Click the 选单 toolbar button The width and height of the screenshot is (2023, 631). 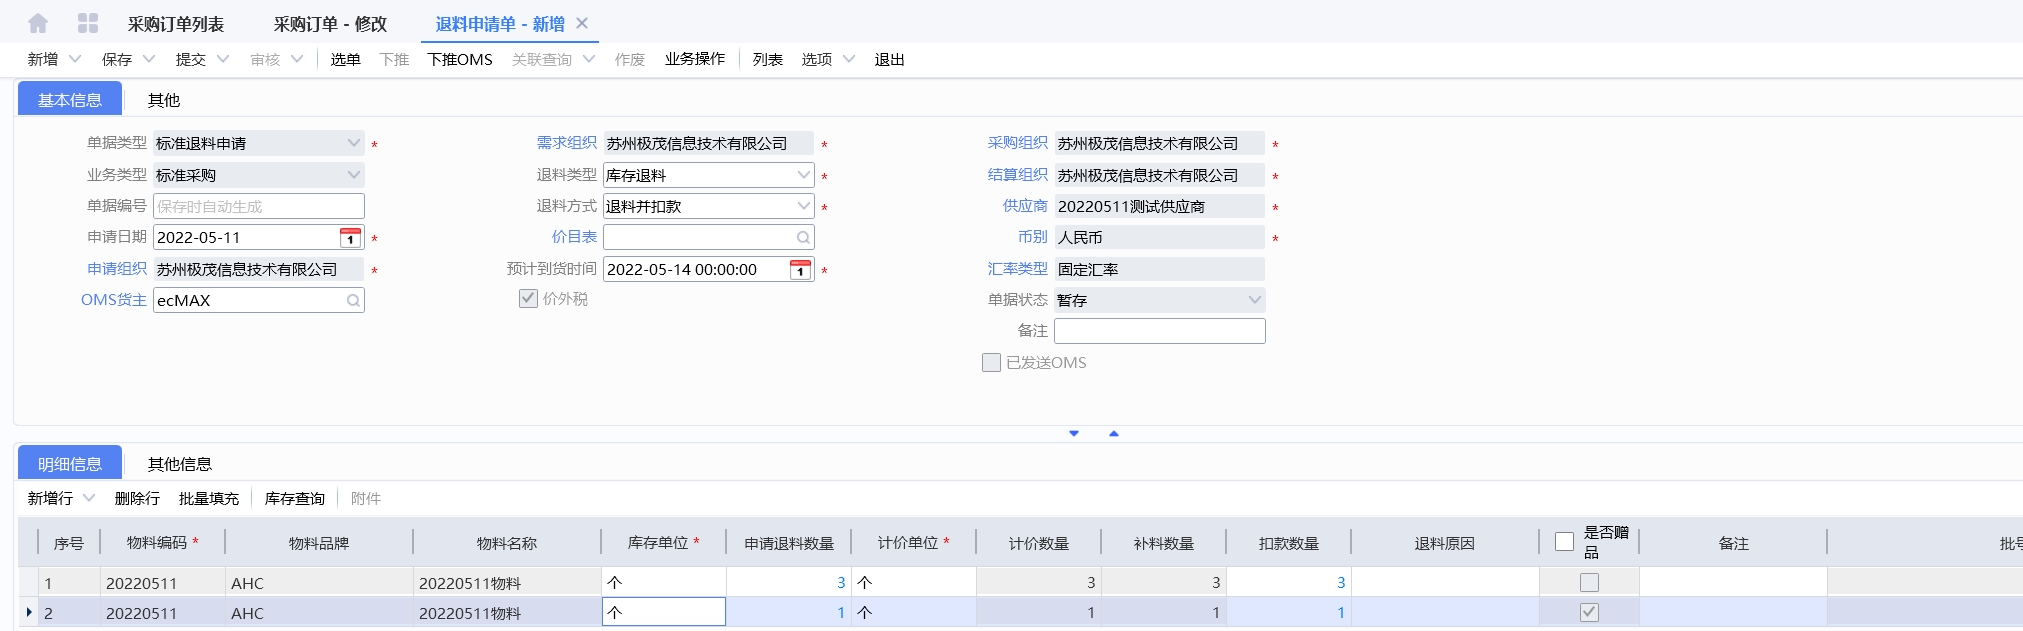[345, 60]
